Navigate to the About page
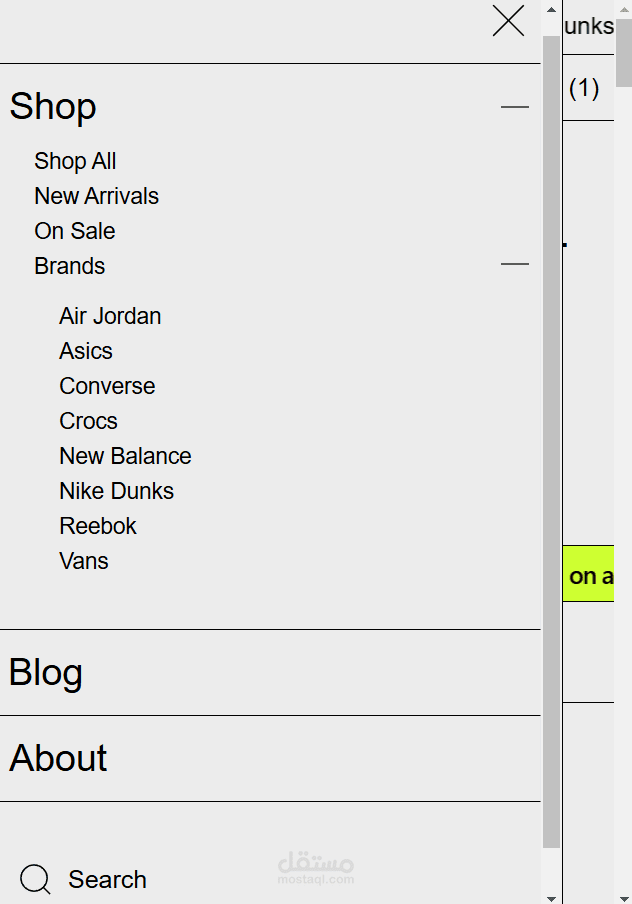This screenshot has height=904, width=632. tap(58, 759)
